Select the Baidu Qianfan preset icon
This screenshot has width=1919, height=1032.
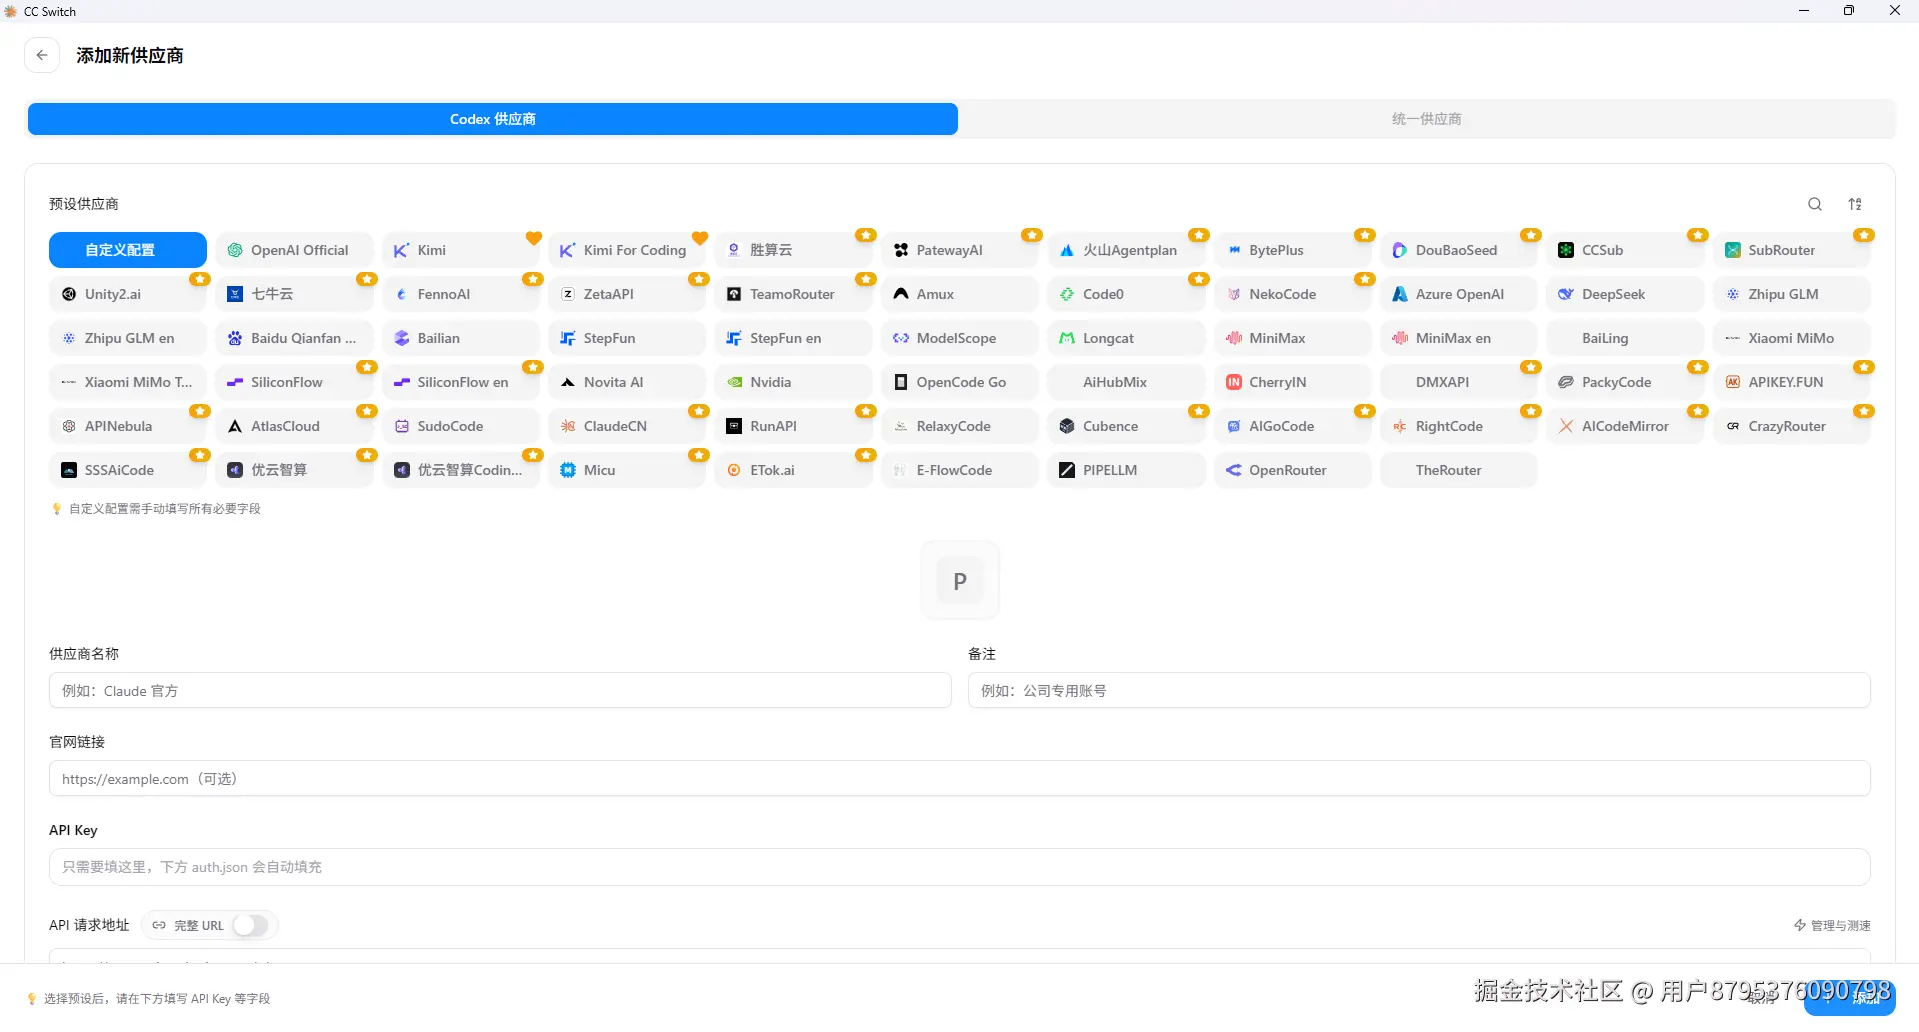click(235, 338)
